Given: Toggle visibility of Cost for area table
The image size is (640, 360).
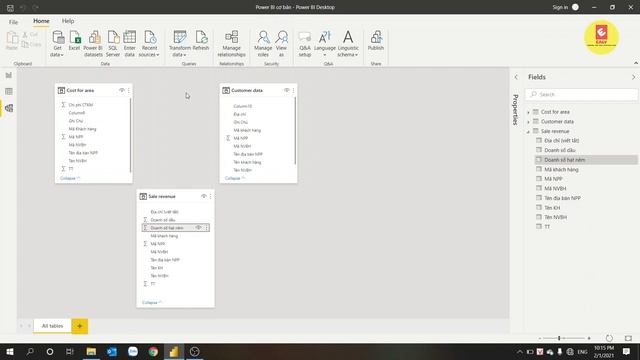Looking at the screenshot, I should [x=122, y=90].
